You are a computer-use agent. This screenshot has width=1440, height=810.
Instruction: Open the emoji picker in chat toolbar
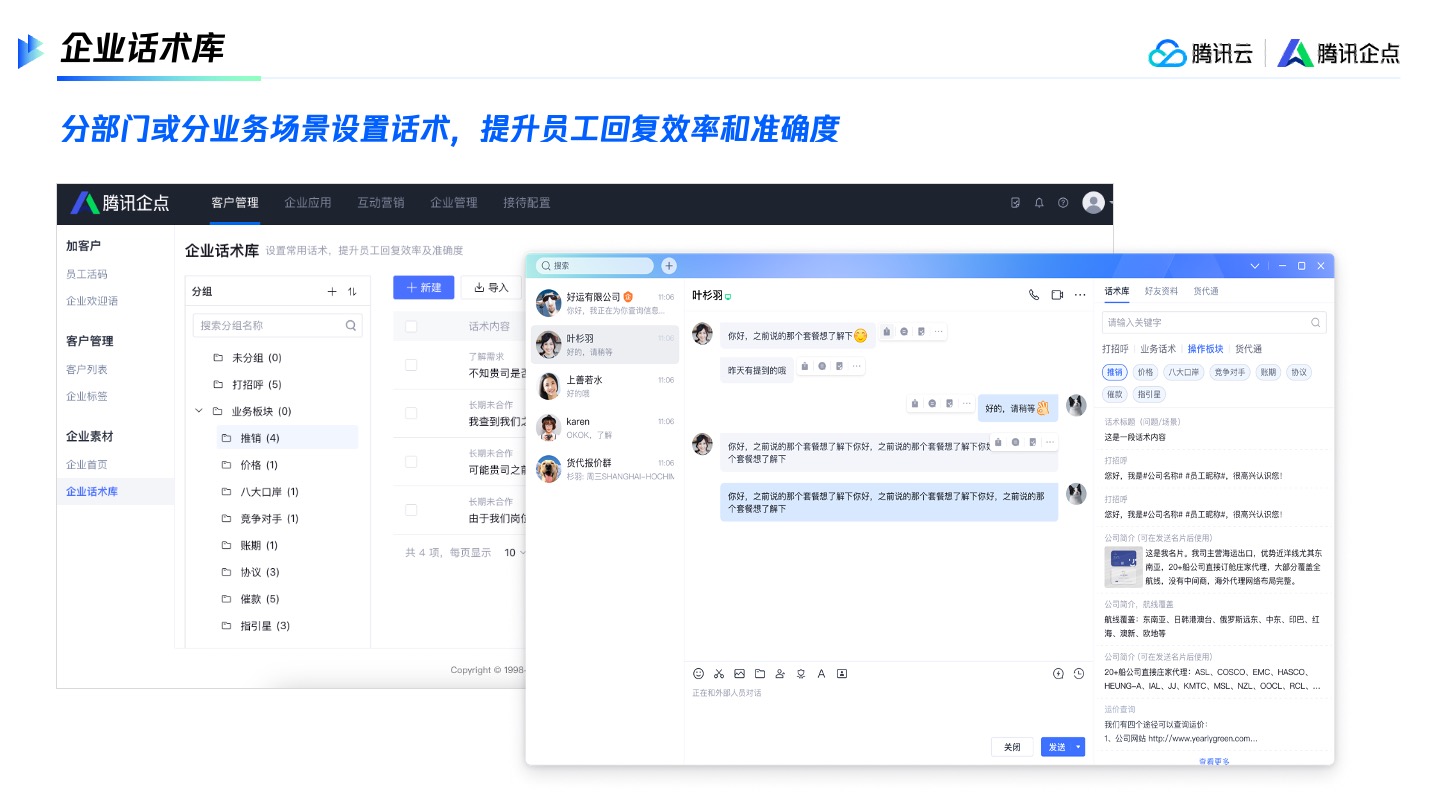[699, 674]
